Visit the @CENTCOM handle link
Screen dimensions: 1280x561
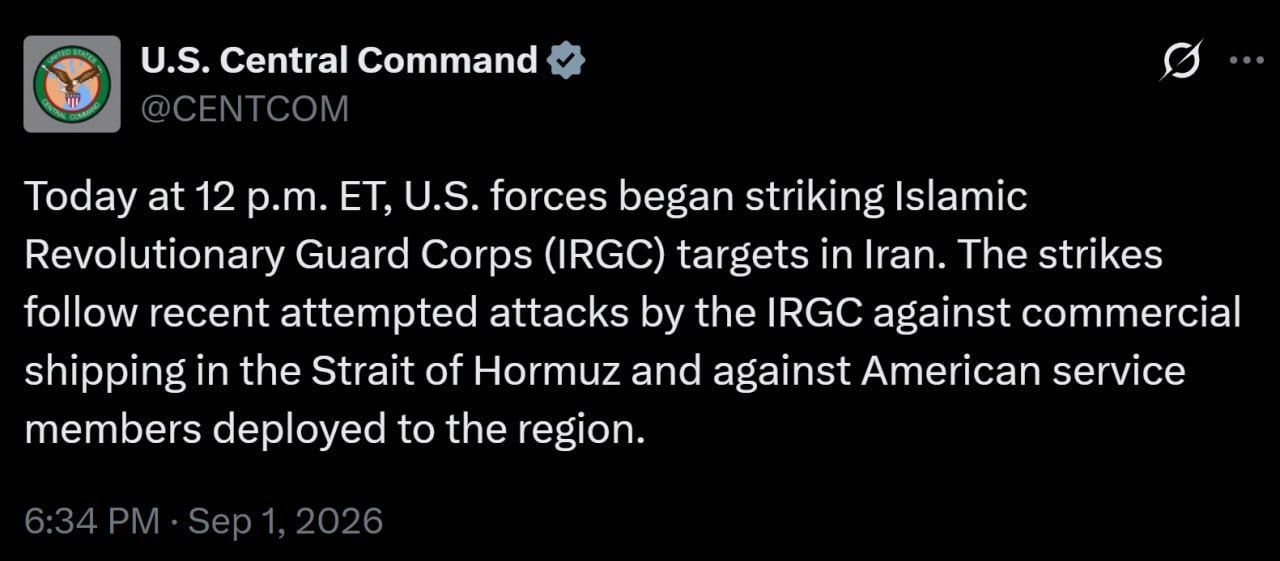click(245, 108)
